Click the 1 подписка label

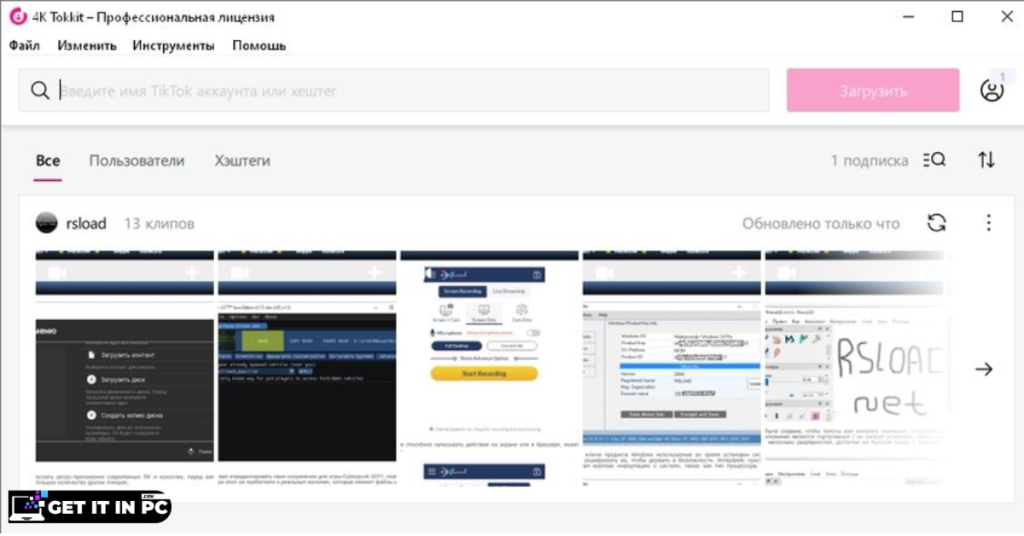coord(869,161)
